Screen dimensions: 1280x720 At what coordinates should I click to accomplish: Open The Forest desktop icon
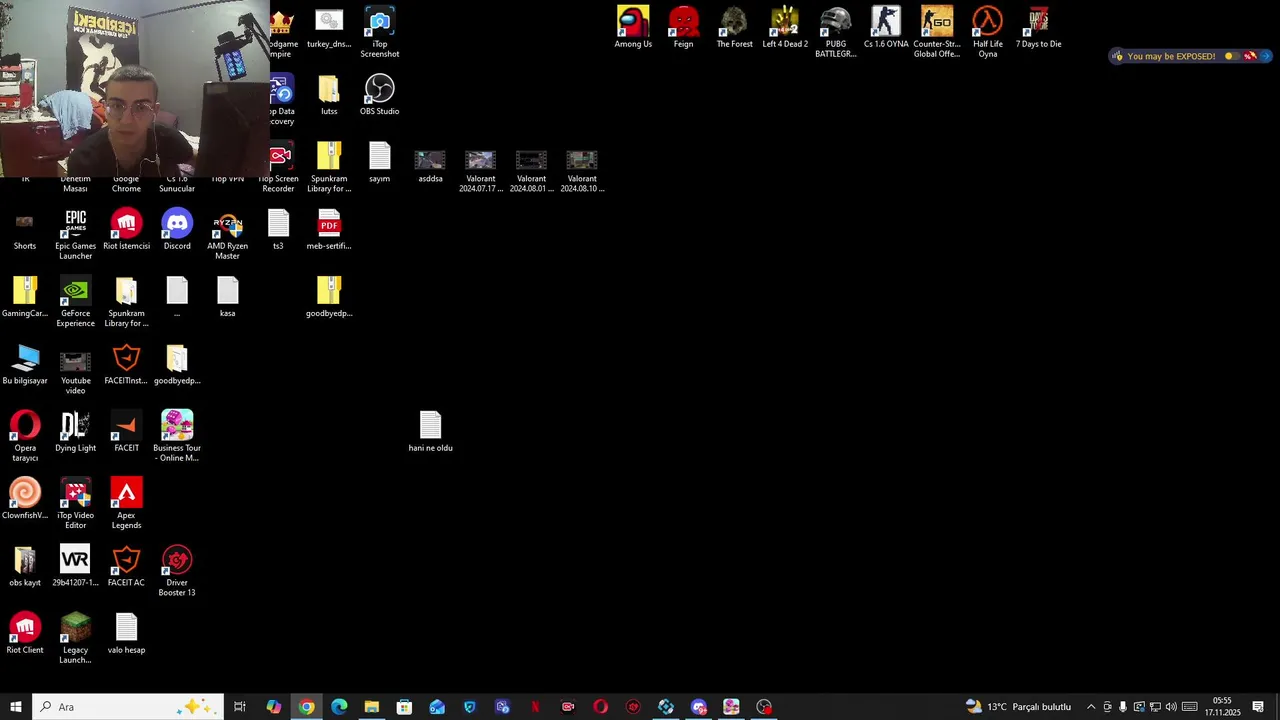pyautogui.click(x=734, y=27)
